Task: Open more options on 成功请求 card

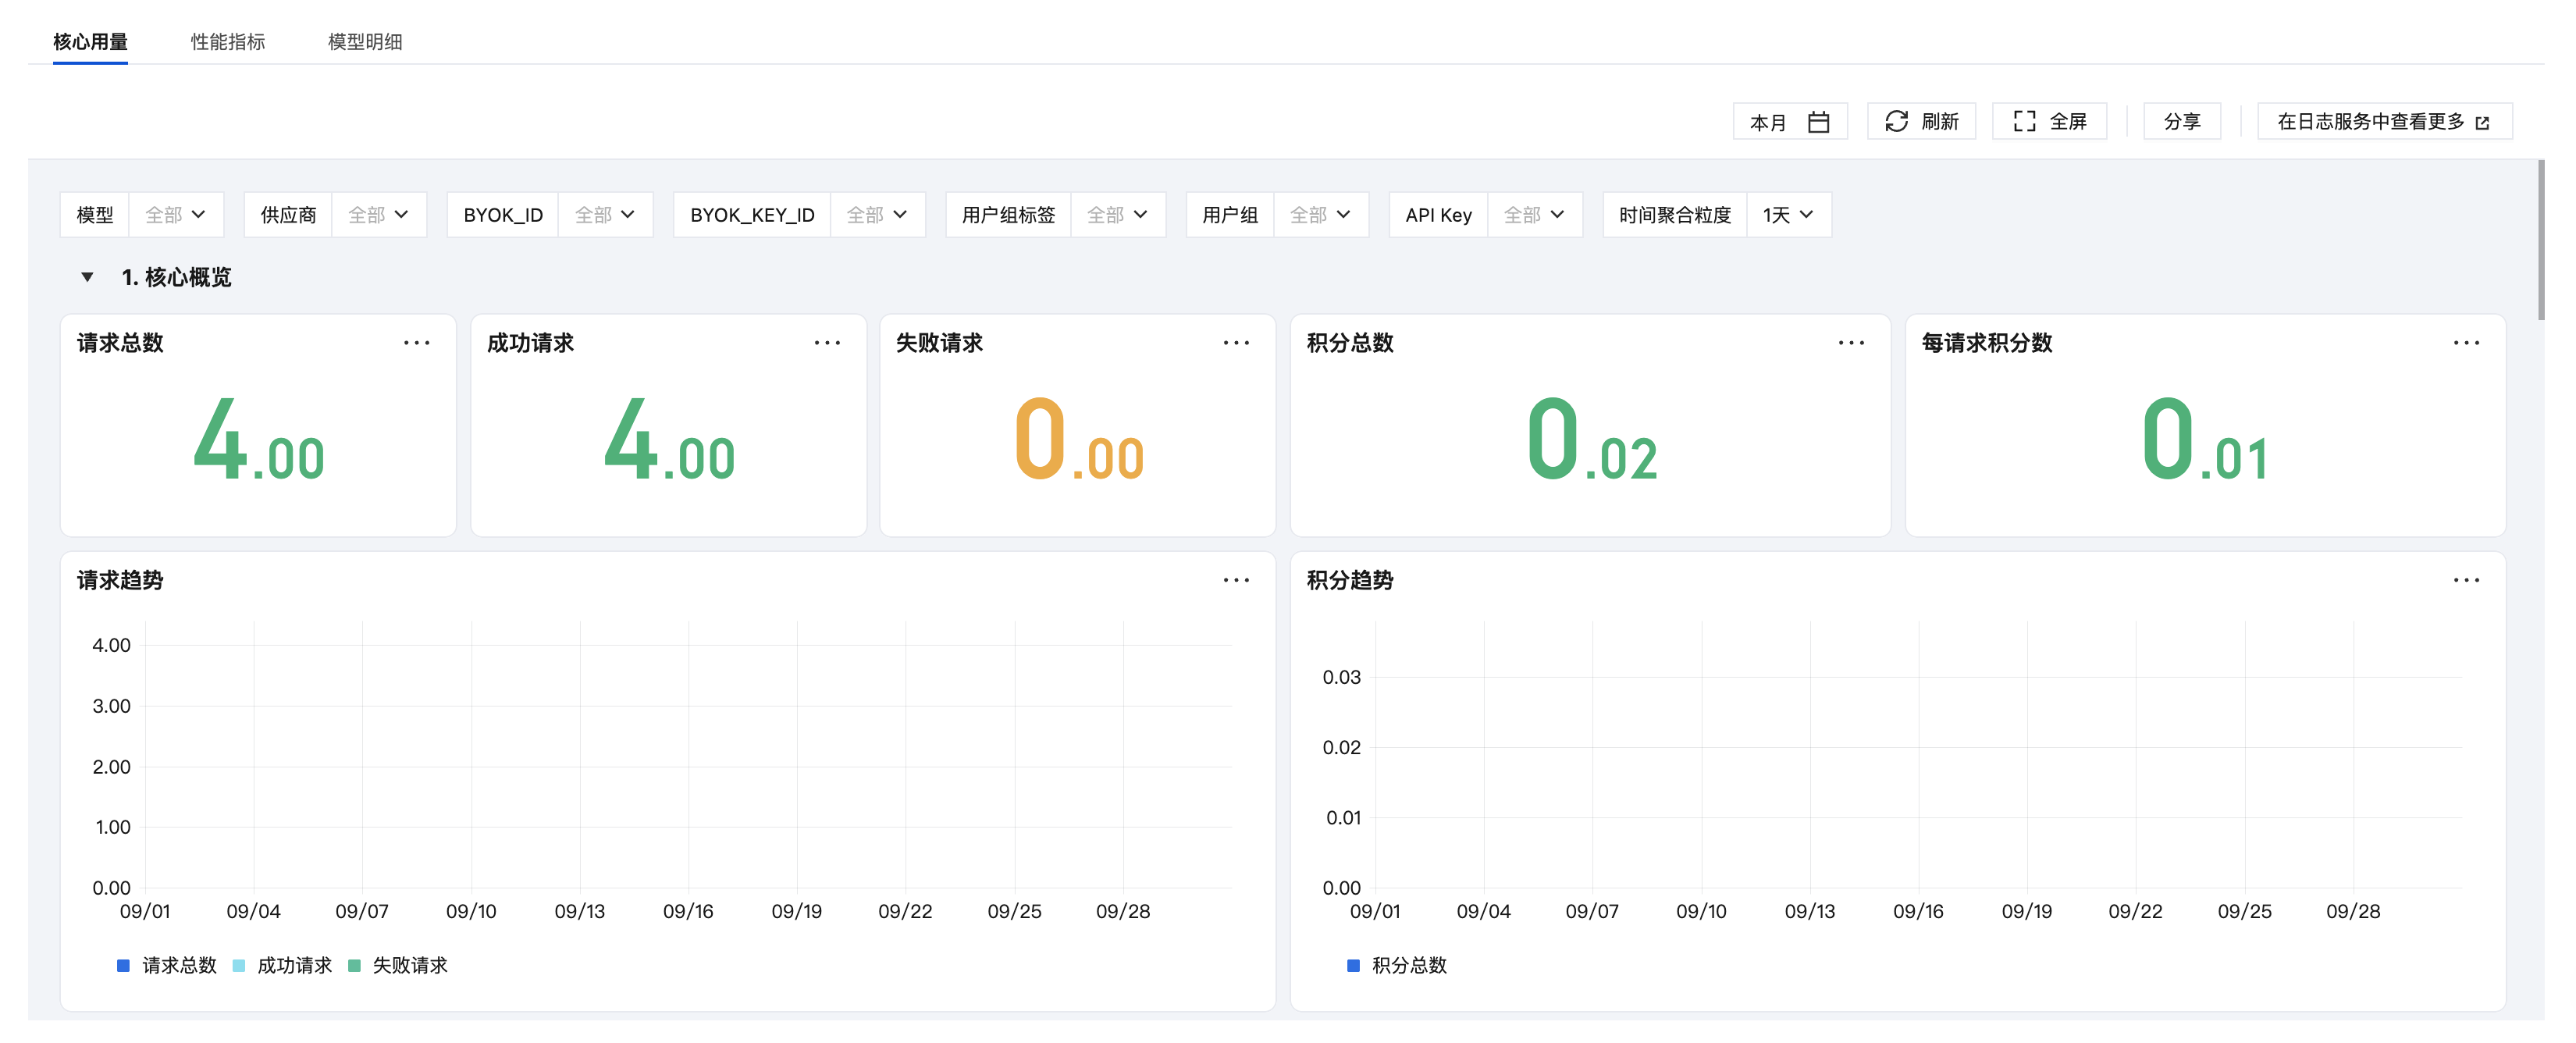Action: 827,343
